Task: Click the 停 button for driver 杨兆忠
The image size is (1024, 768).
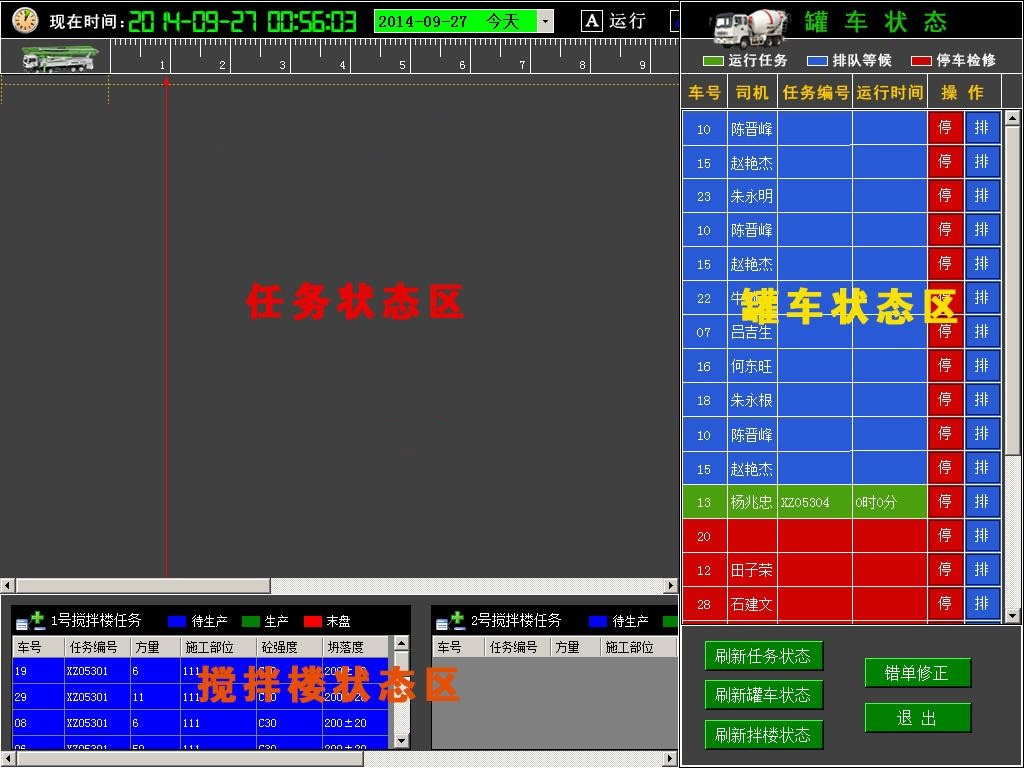Action: tap(945, 502)
